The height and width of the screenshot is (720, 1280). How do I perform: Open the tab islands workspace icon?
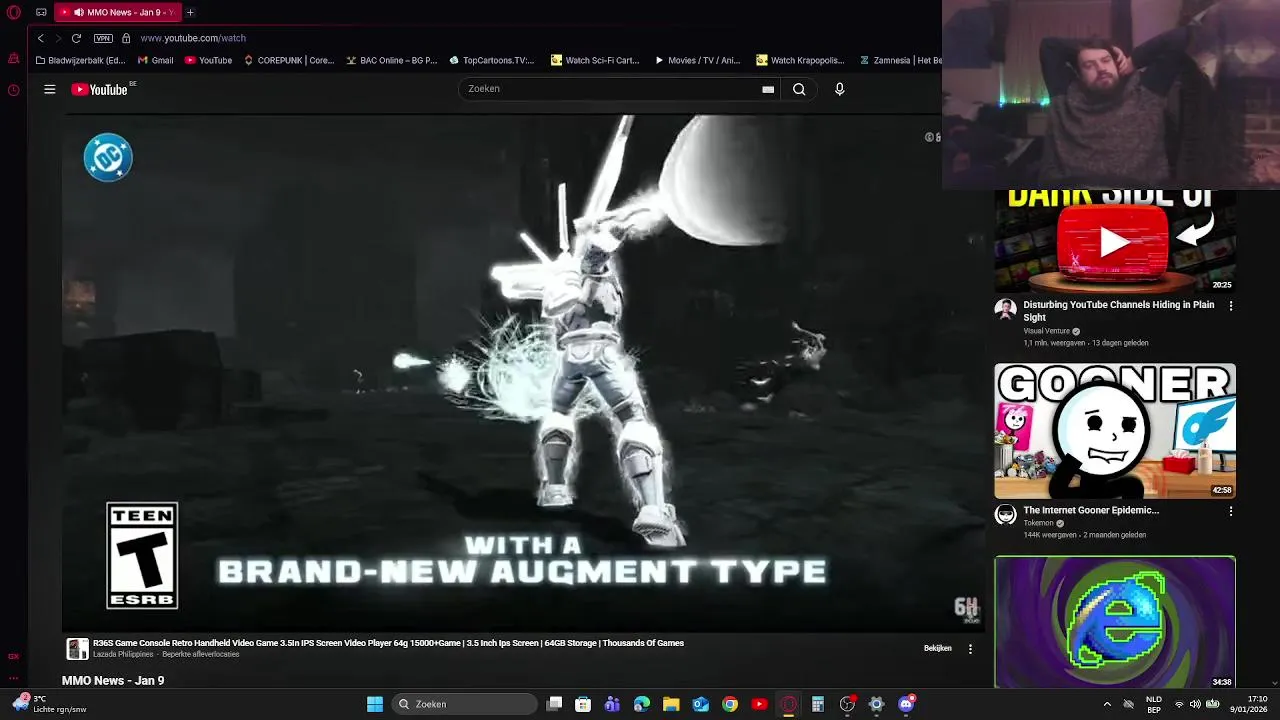pyautogui.click(x=41, y=12)
